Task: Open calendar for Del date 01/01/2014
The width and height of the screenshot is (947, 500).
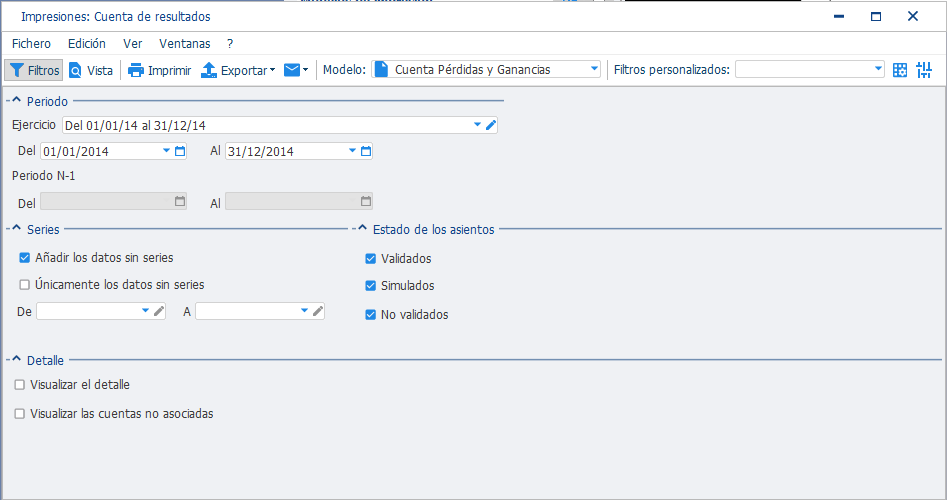Action: coord(180,151)
